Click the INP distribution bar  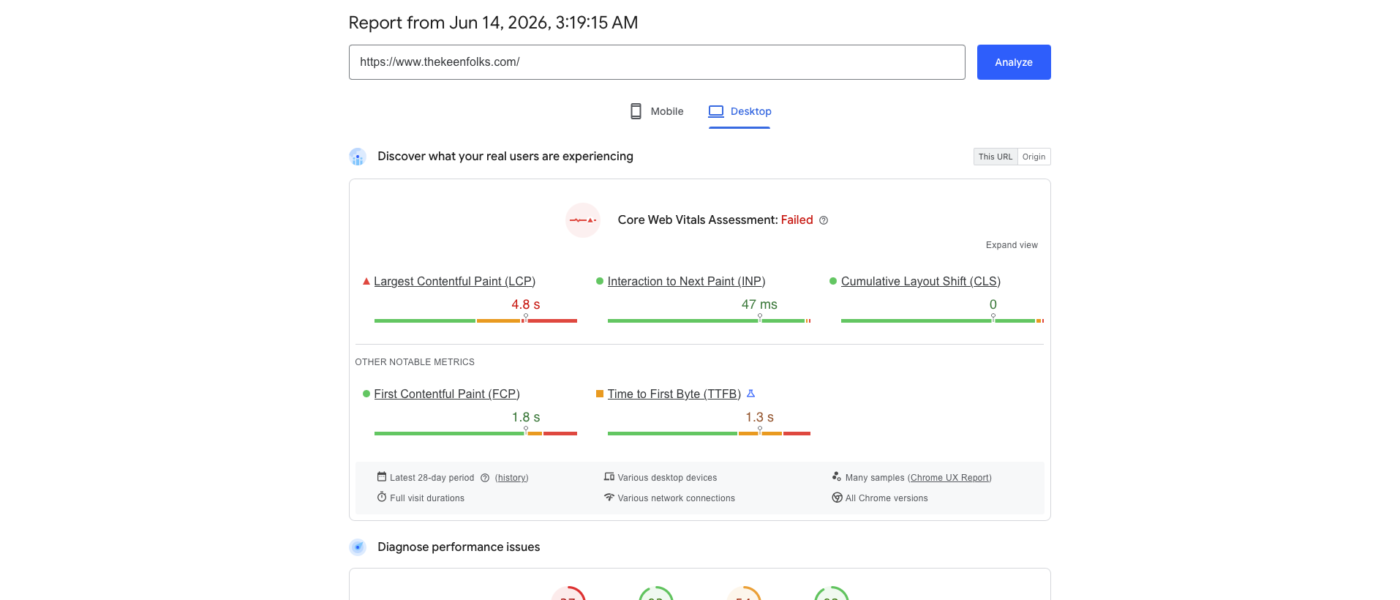709,321
